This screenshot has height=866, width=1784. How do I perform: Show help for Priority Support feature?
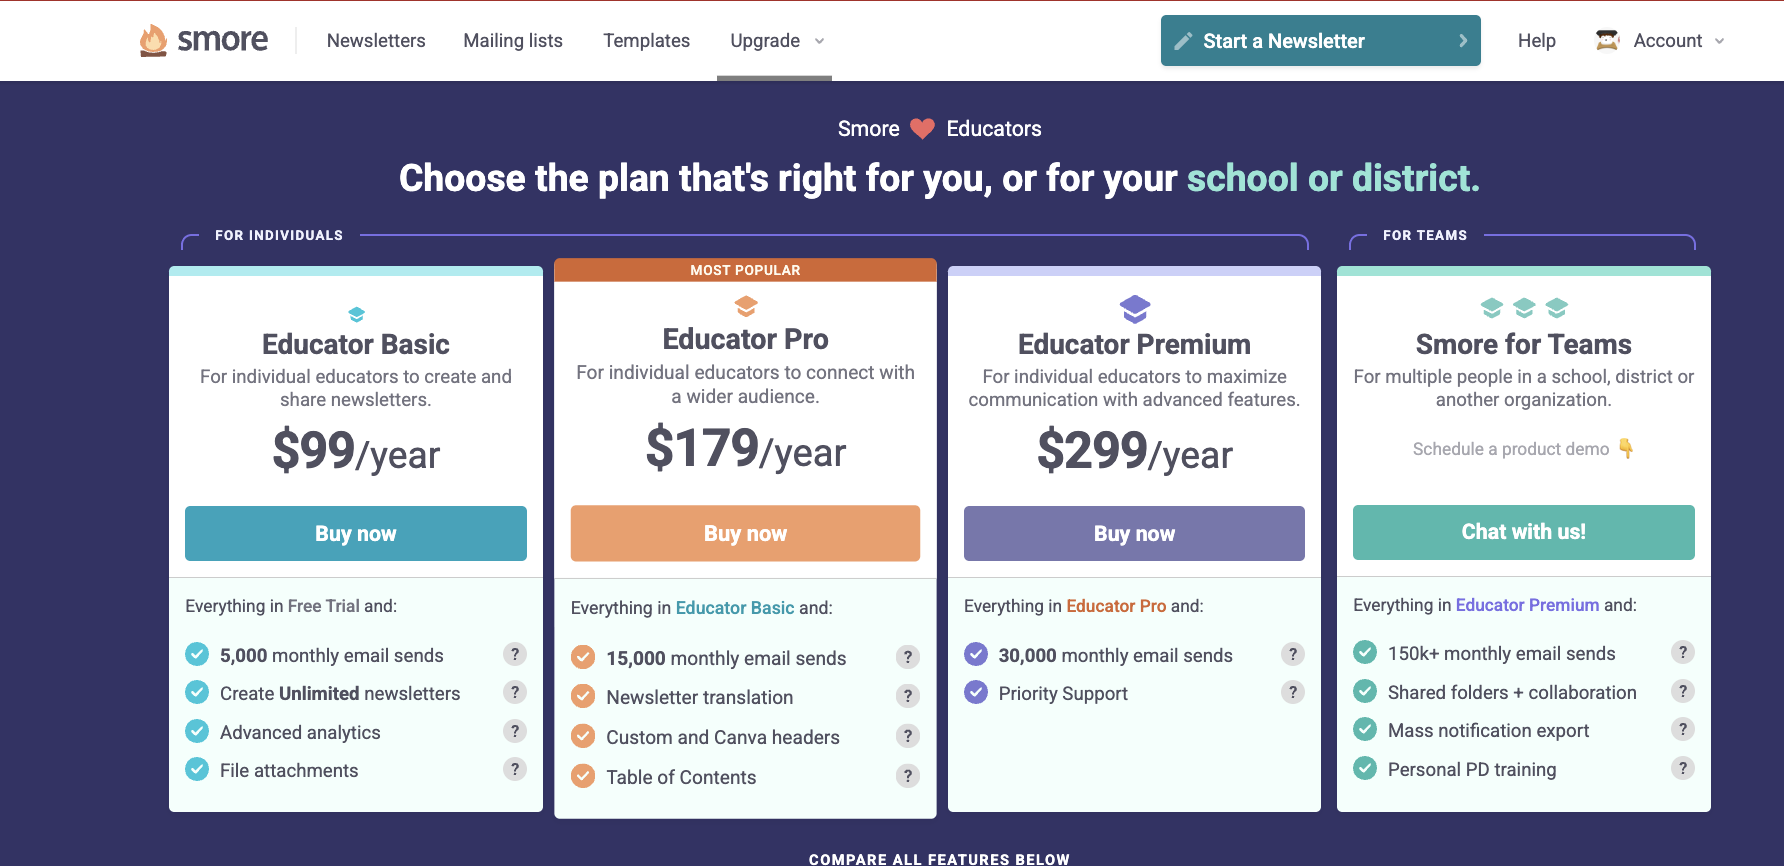(x=1292, y=692)
